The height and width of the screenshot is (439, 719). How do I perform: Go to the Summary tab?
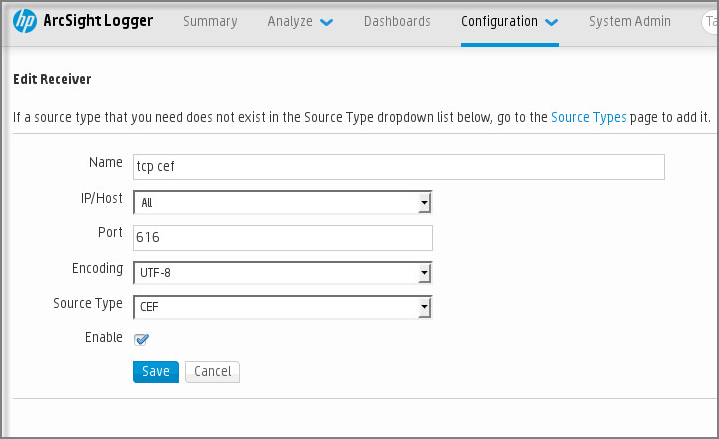pyautogui.click(x=210, y=21)
